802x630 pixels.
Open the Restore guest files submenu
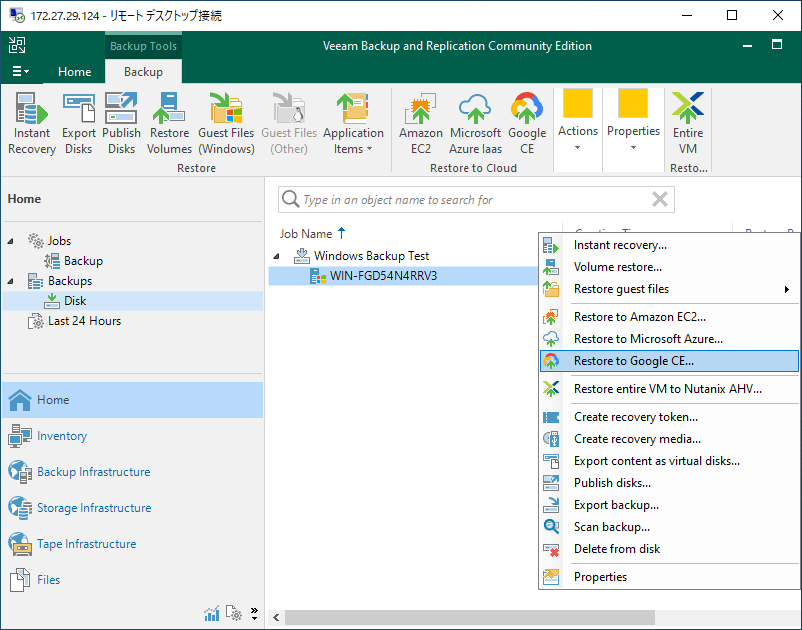tap(669, 289)
